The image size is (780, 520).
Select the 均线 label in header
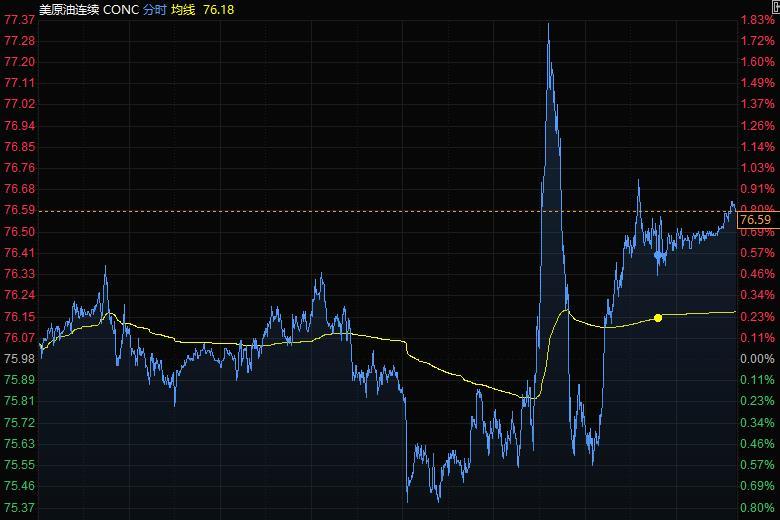pyautogui.click(x=185, y=9)
